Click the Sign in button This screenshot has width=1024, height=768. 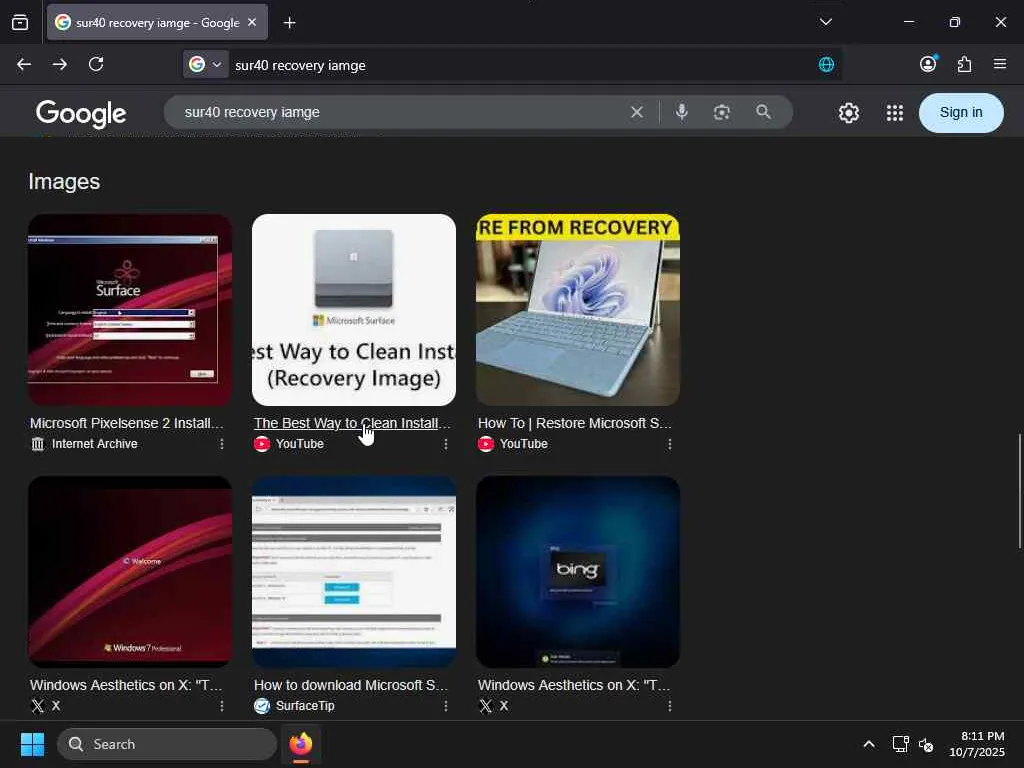tap(961, 112)
